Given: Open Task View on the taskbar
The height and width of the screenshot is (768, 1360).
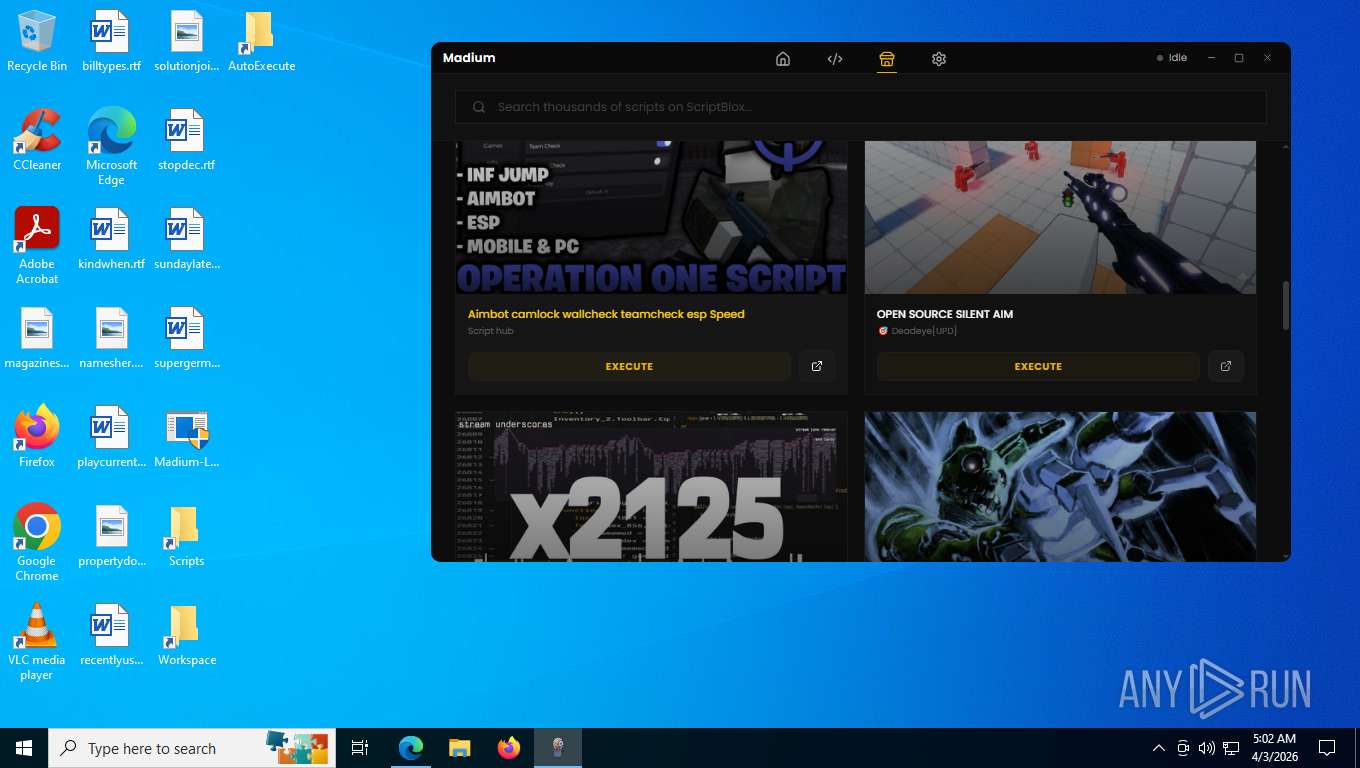Looking at the screenshot, I should (360, 748).
